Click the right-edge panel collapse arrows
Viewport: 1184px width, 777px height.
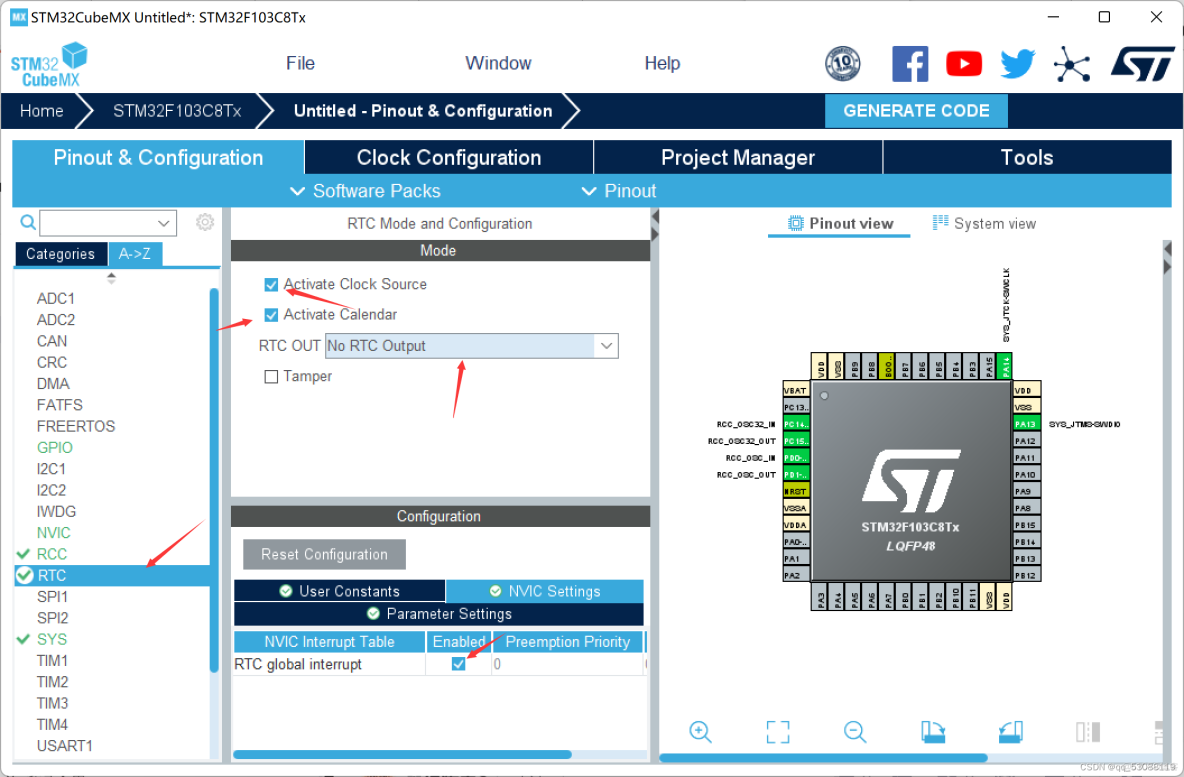point(1167,258)
